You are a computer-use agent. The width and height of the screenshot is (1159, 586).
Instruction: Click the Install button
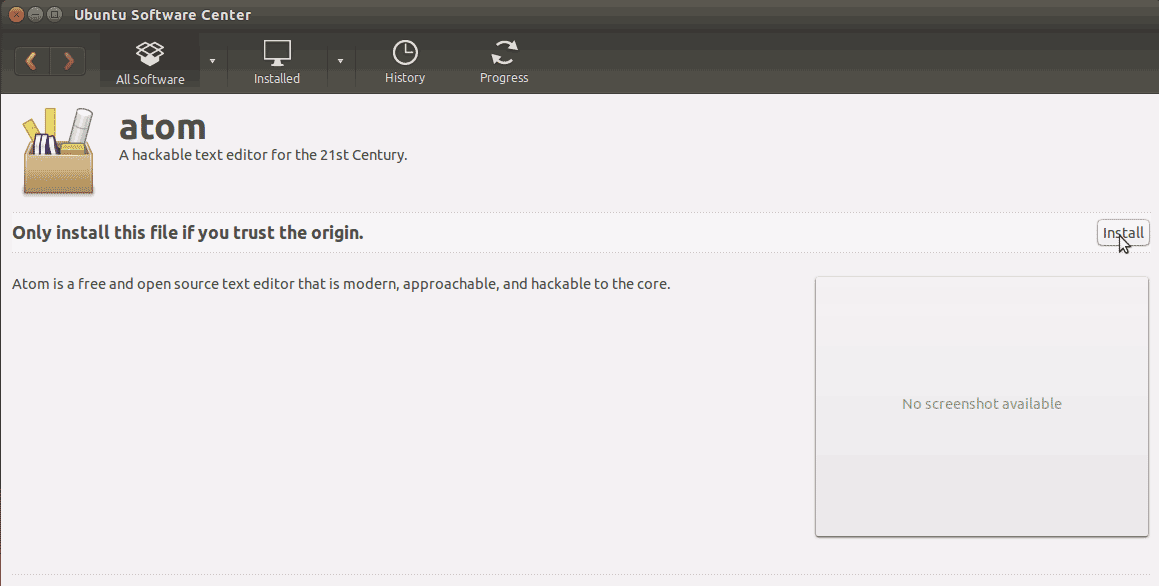pyautogui.click(x=1122, y=232)
